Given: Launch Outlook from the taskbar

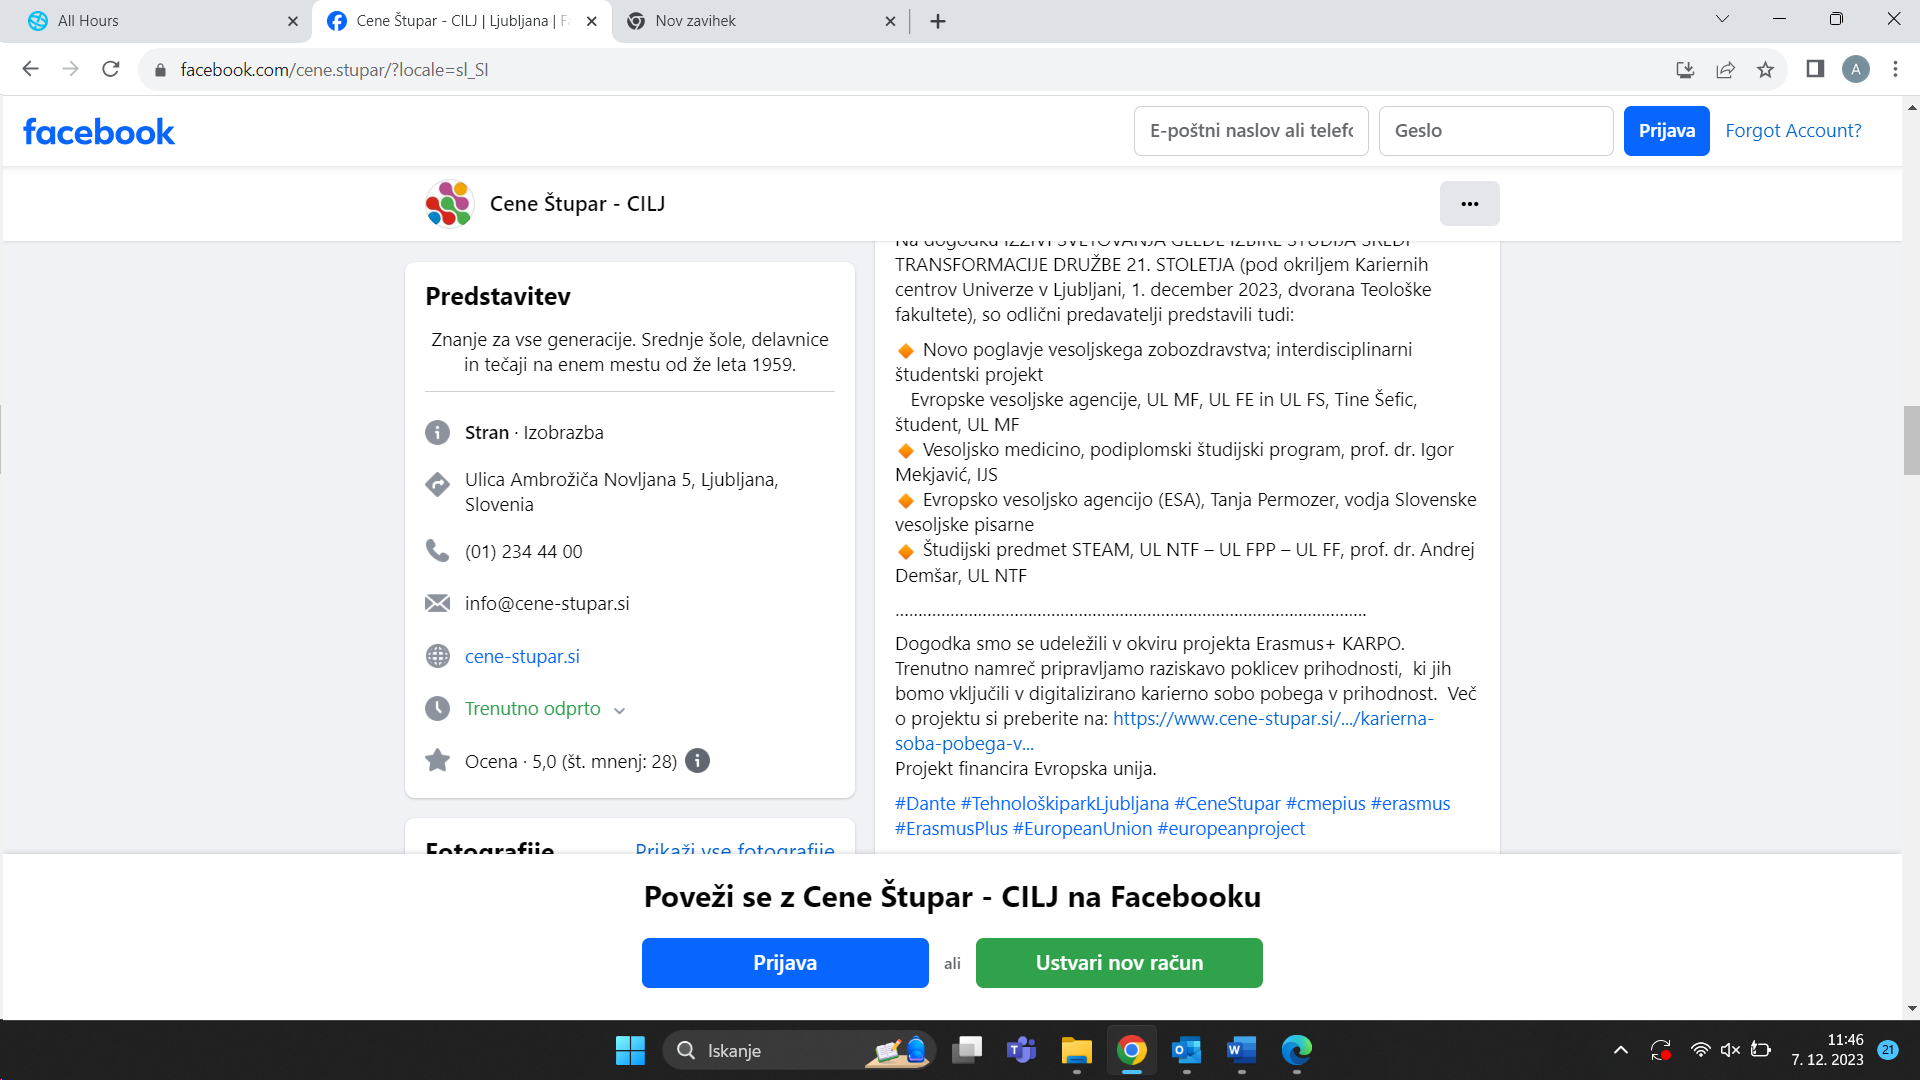Looking at the screenshot, I should tap(1186, 1050).
